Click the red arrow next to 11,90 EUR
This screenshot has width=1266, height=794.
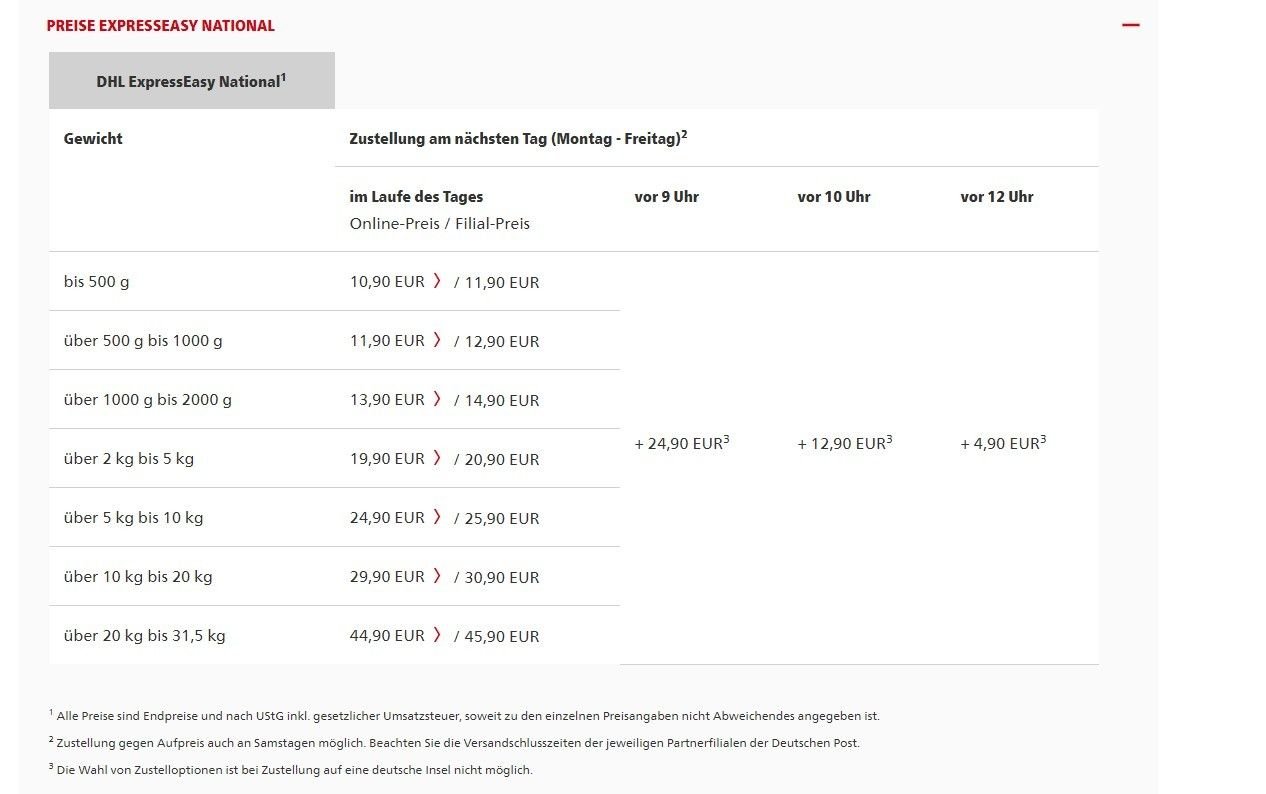(437, 340)
